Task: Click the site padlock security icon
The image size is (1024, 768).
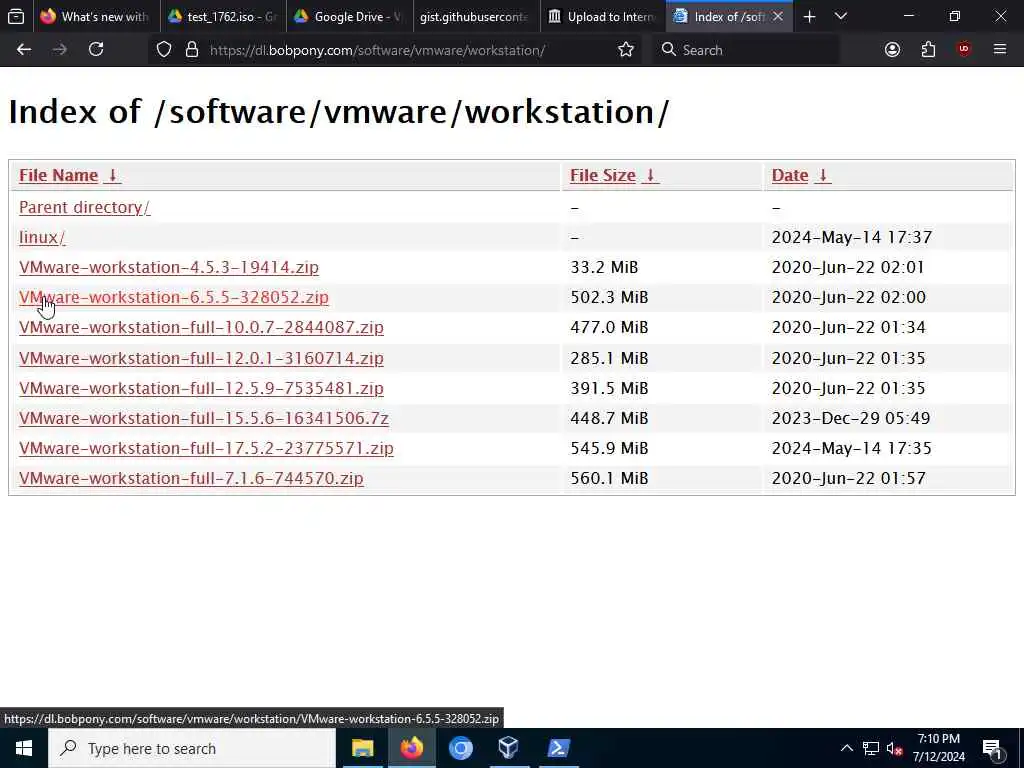Action: tap(192, 50)
